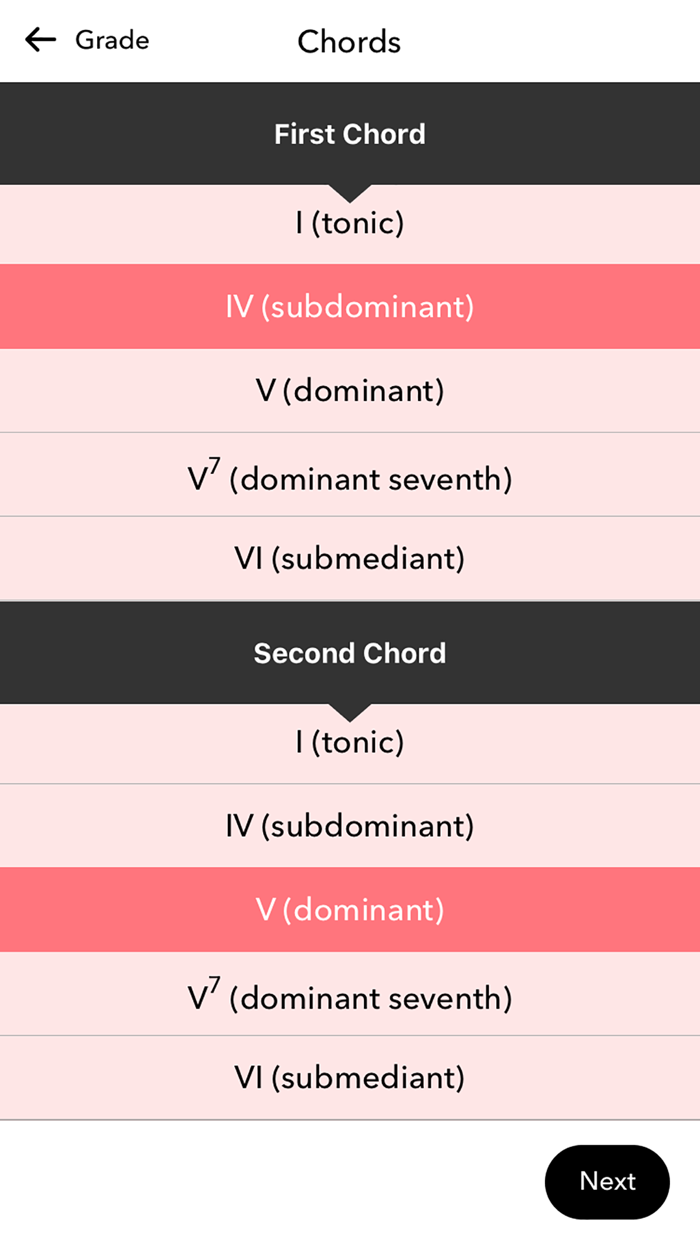Tap the First Chord section header
The image size is (700, 1244).
pyautogui.click(x=350, y=133)
